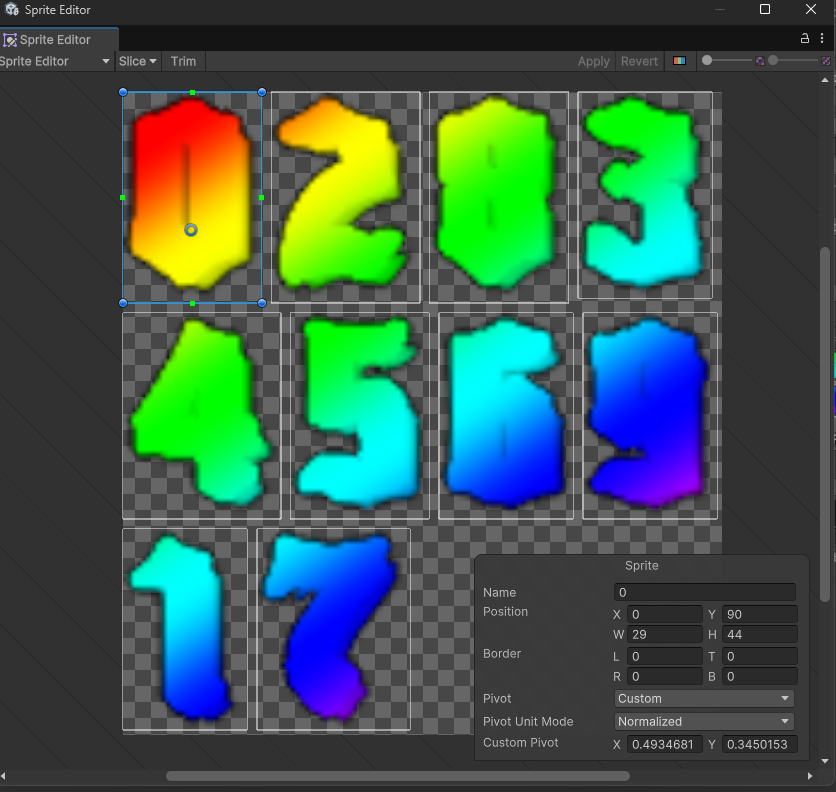Image resolution: width=836 pixels, height=792 pixels.
Task: Click the Border B input field
Action: click(x=760, y=676)
